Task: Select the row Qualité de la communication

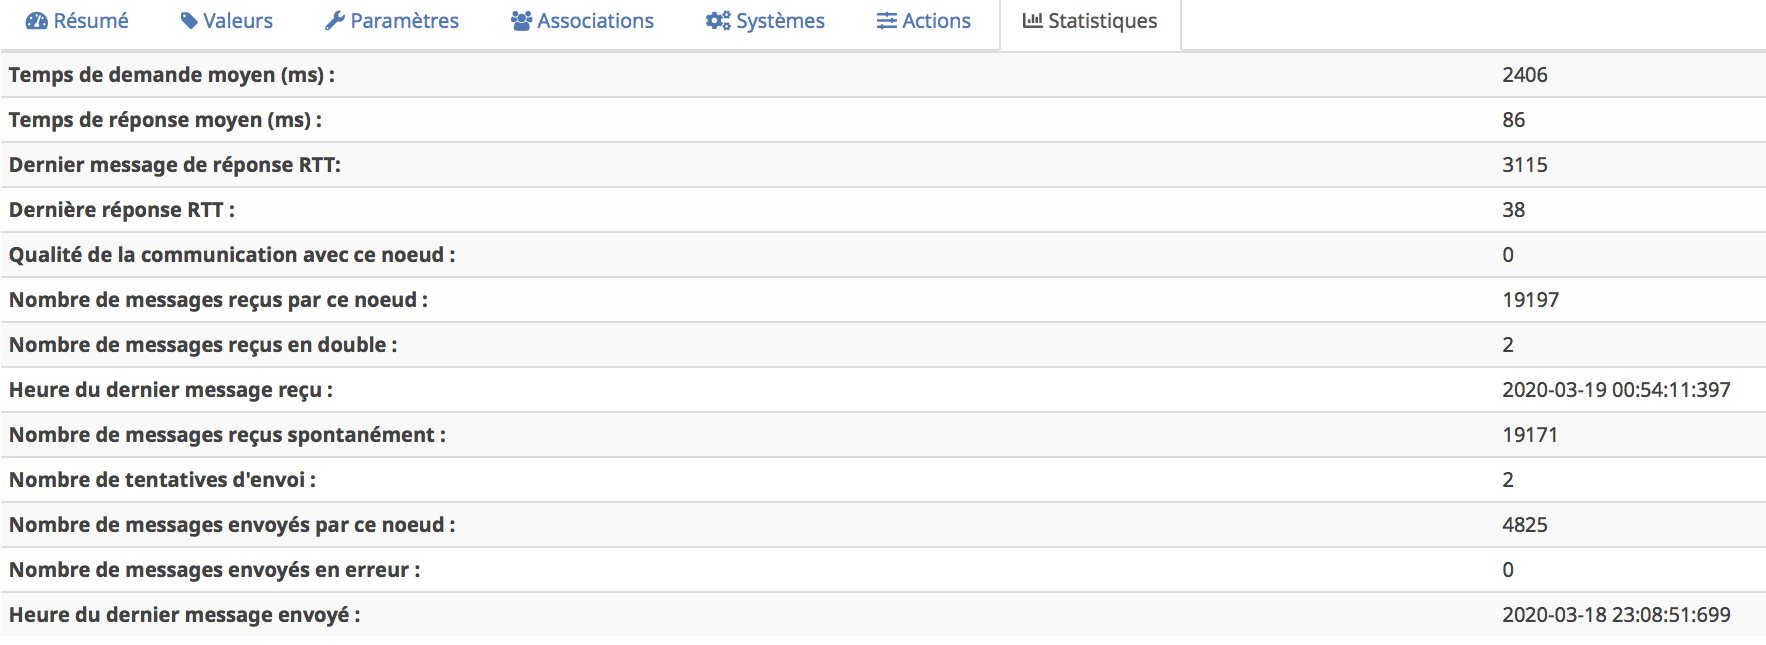Action: 883,255
